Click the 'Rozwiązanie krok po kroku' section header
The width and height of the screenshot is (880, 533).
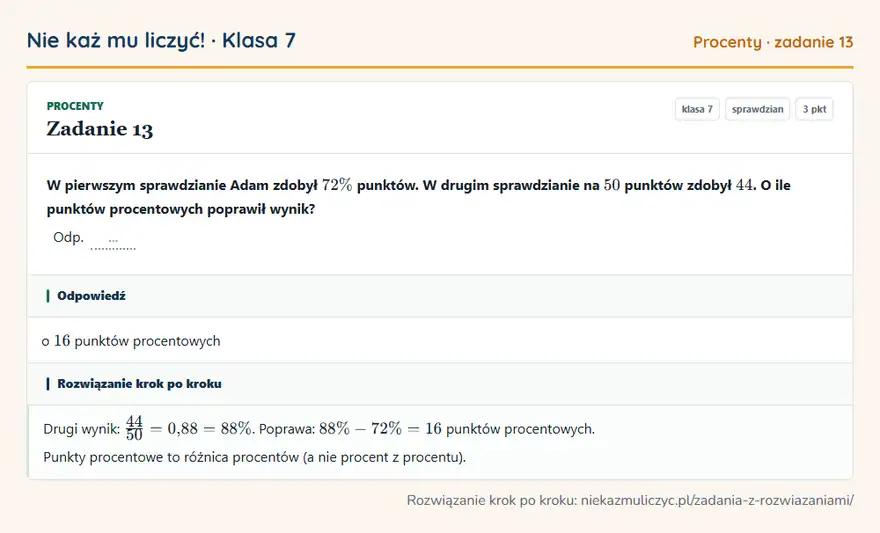[440, 384]
